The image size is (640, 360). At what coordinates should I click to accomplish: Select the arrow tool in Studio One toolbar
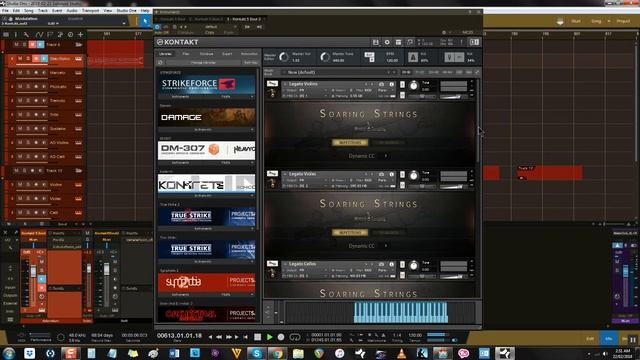tap(145, 21)
